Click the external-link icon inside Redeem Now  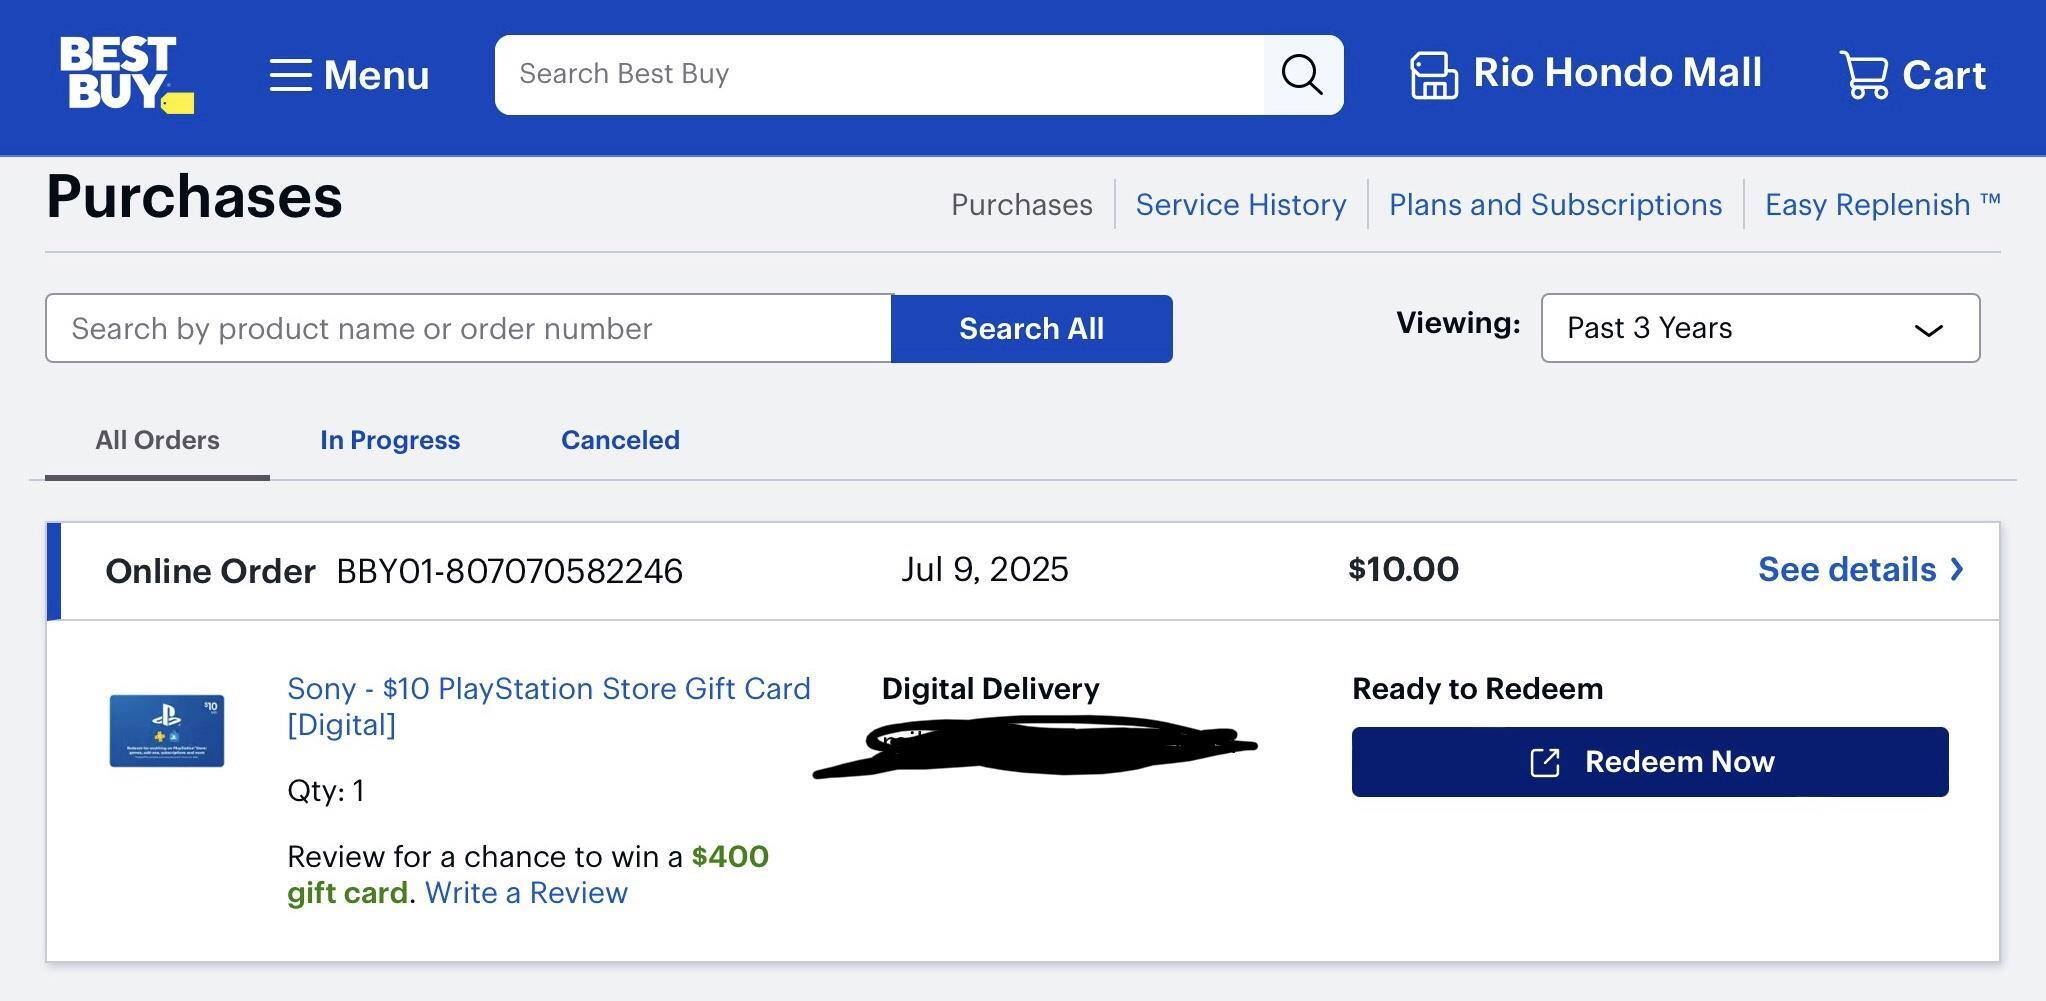(1545, 761)
